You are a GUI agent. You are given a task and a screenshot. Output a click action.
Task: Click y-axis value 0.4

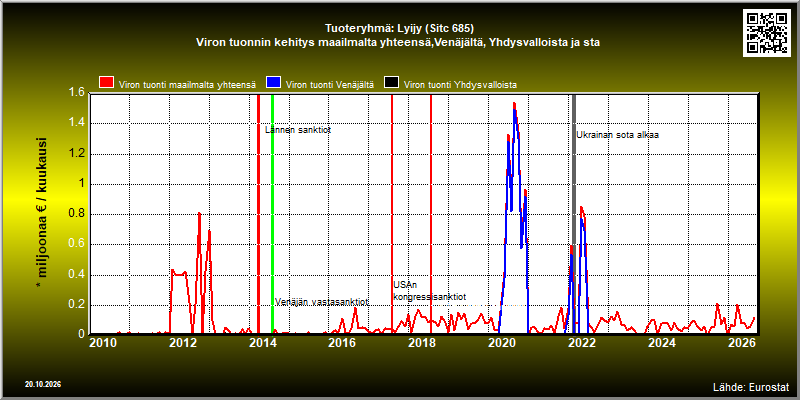click(77, 275)
